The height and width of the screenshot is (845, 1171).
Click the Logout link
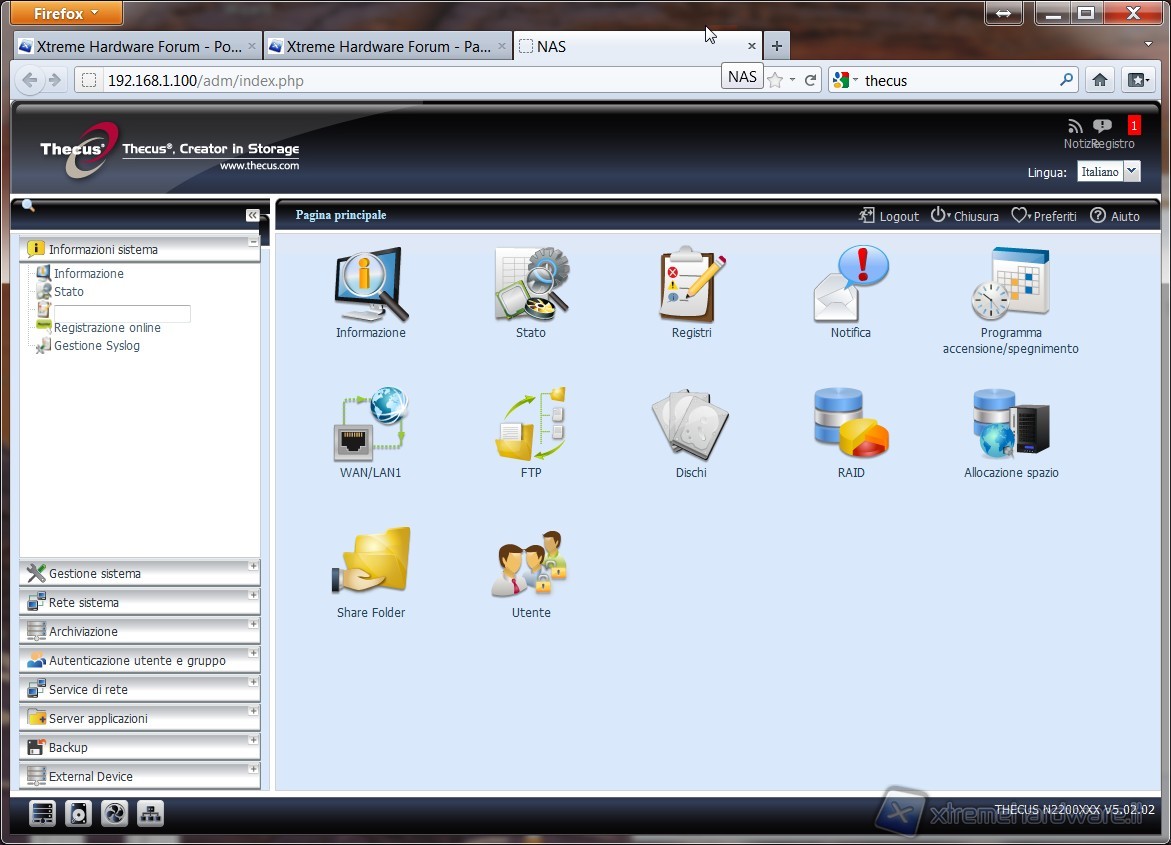[x=889, y=216]
